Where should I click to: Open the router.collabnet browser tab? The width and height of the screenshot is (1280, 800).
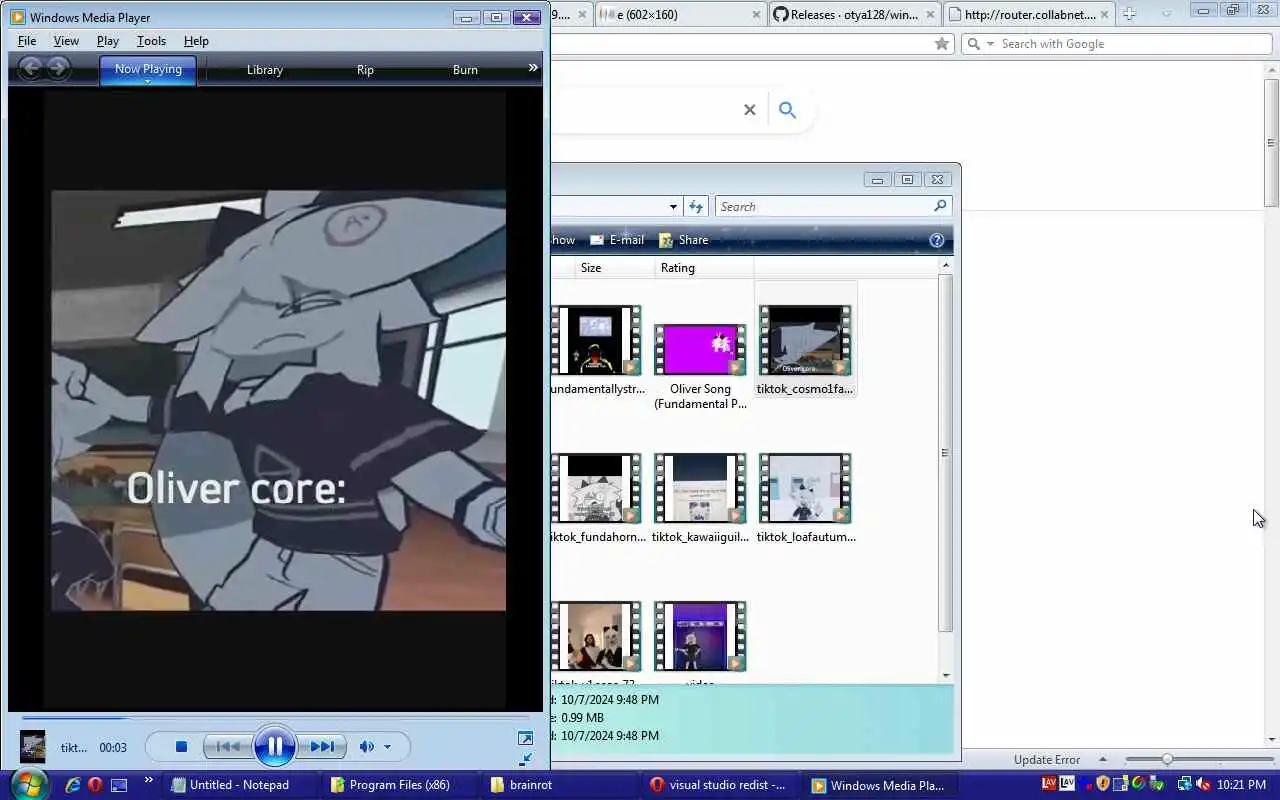(1029, 14)
